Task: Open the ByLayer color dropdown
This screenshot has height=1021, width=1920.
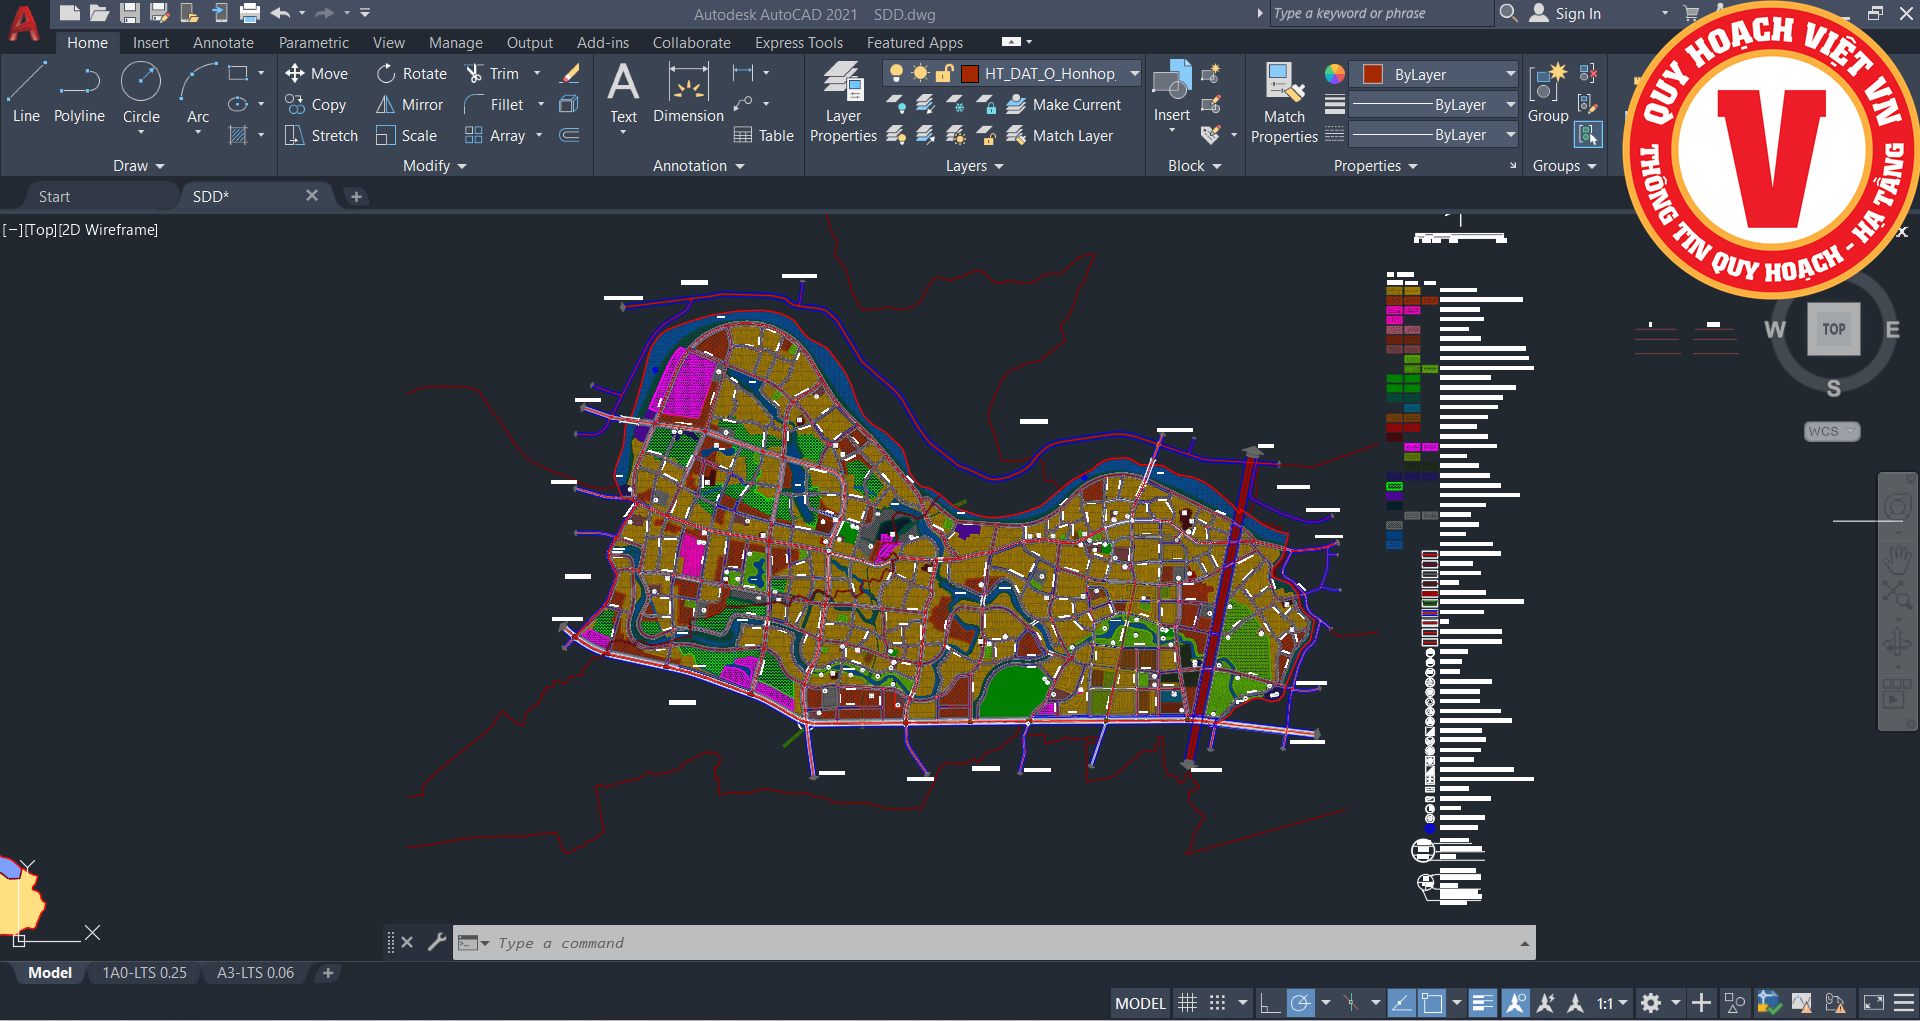Action: pos(1510,75)
